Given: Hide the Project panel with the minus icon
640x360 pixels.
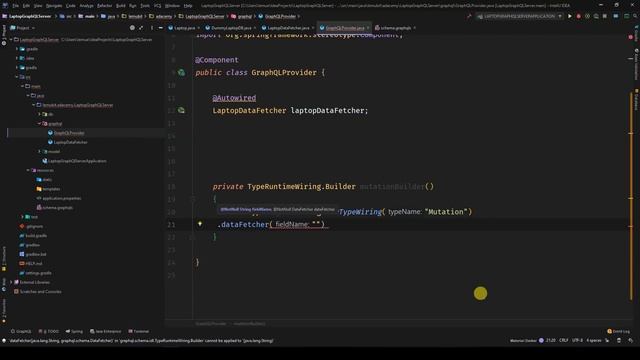Looking at the screenshot, I should tap(160, 28).
